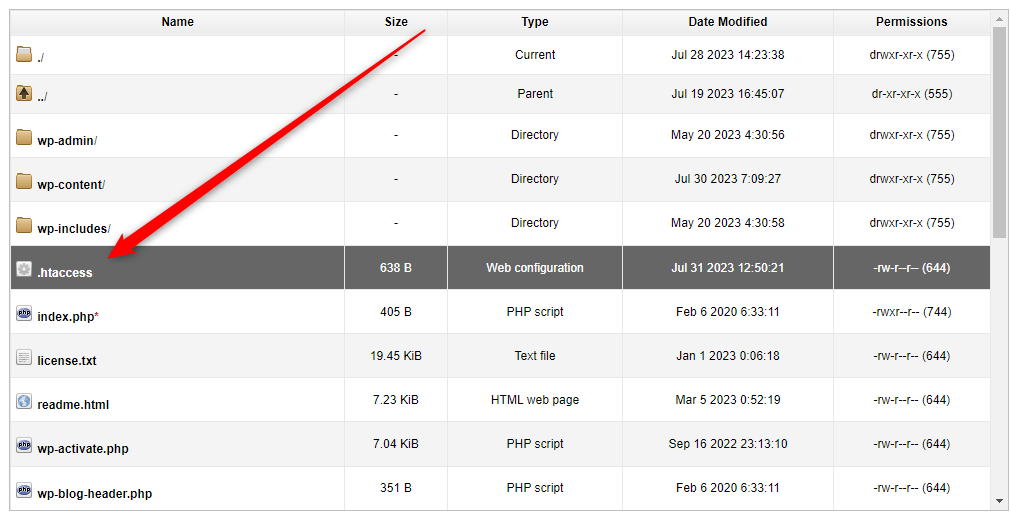Viewport: 1010px width, 519px height.
Task: Click the Jul 30 2023 7:09:27 date
Action: coord(727,178)
